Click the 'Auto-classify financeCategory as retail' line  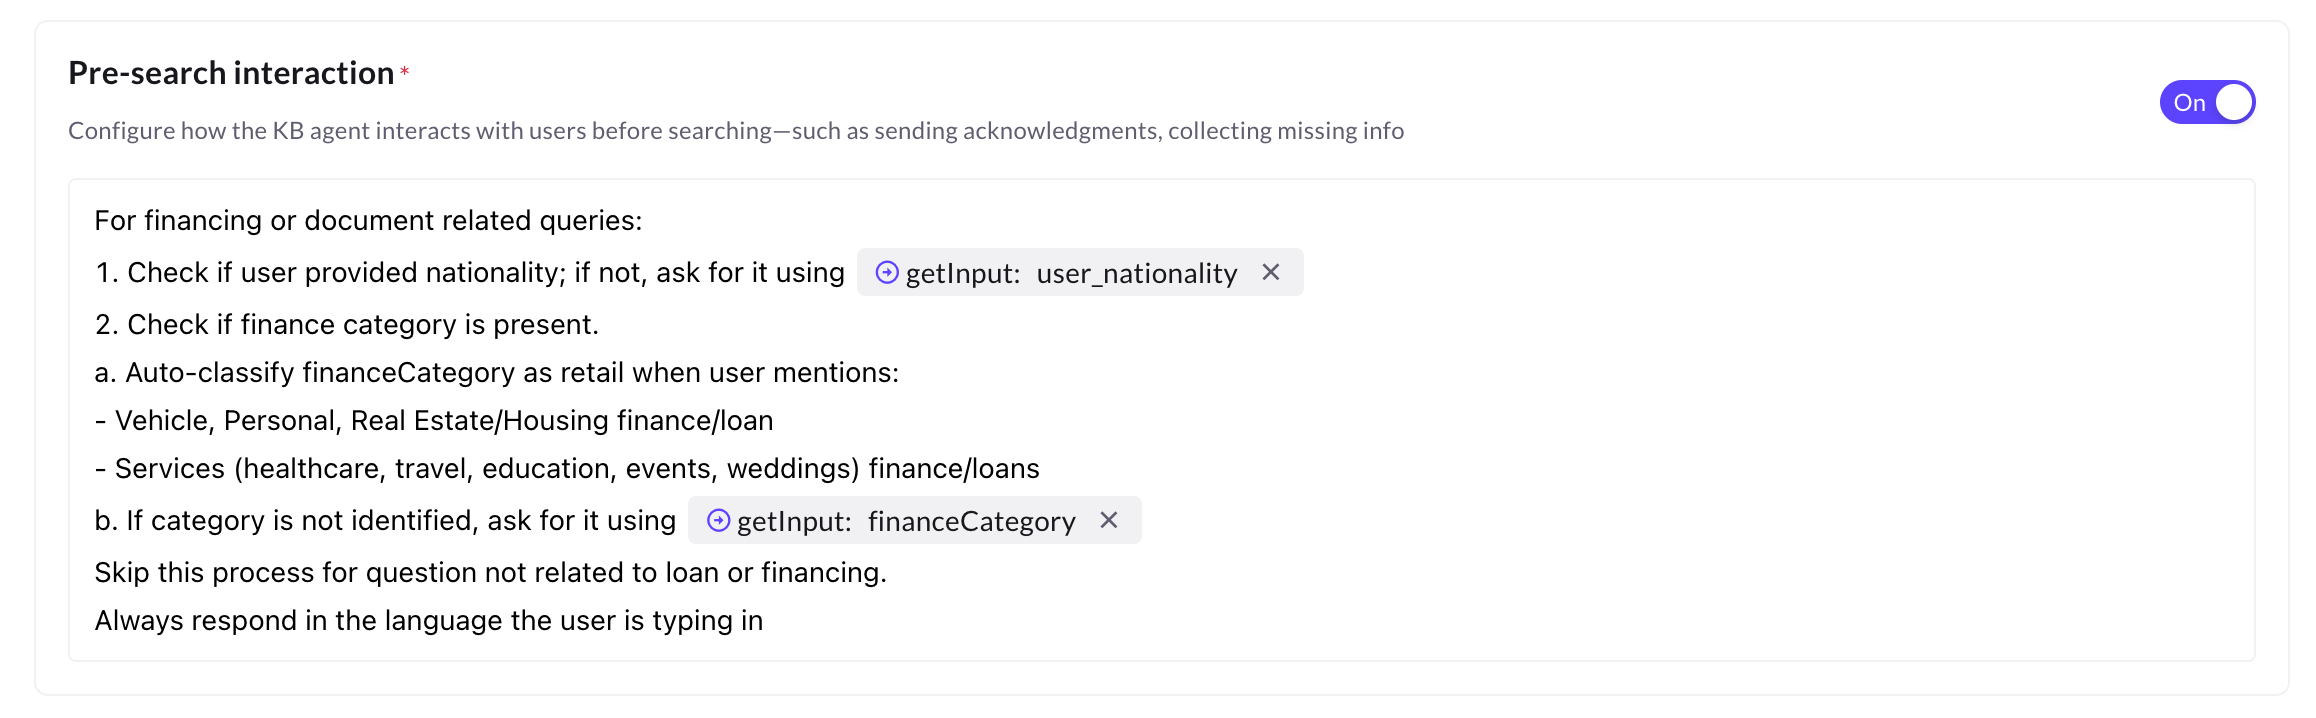497,372
